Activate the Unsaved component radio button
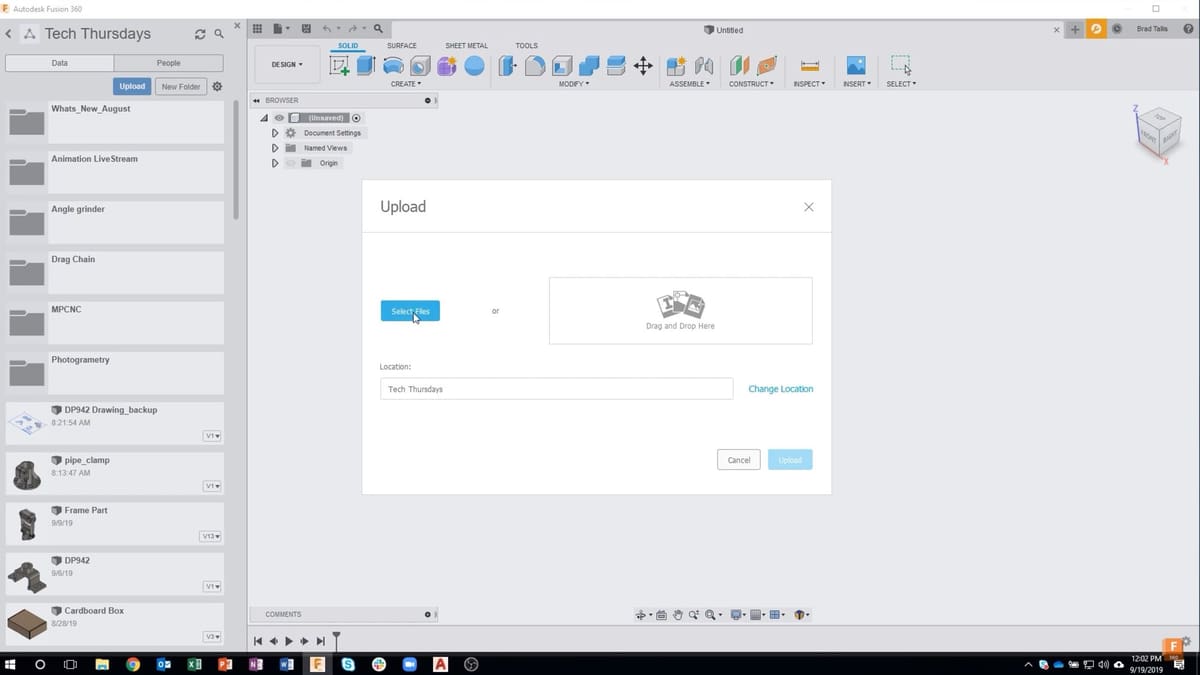The width and height of the screenshot is (1200, 675). click(356, 118)
